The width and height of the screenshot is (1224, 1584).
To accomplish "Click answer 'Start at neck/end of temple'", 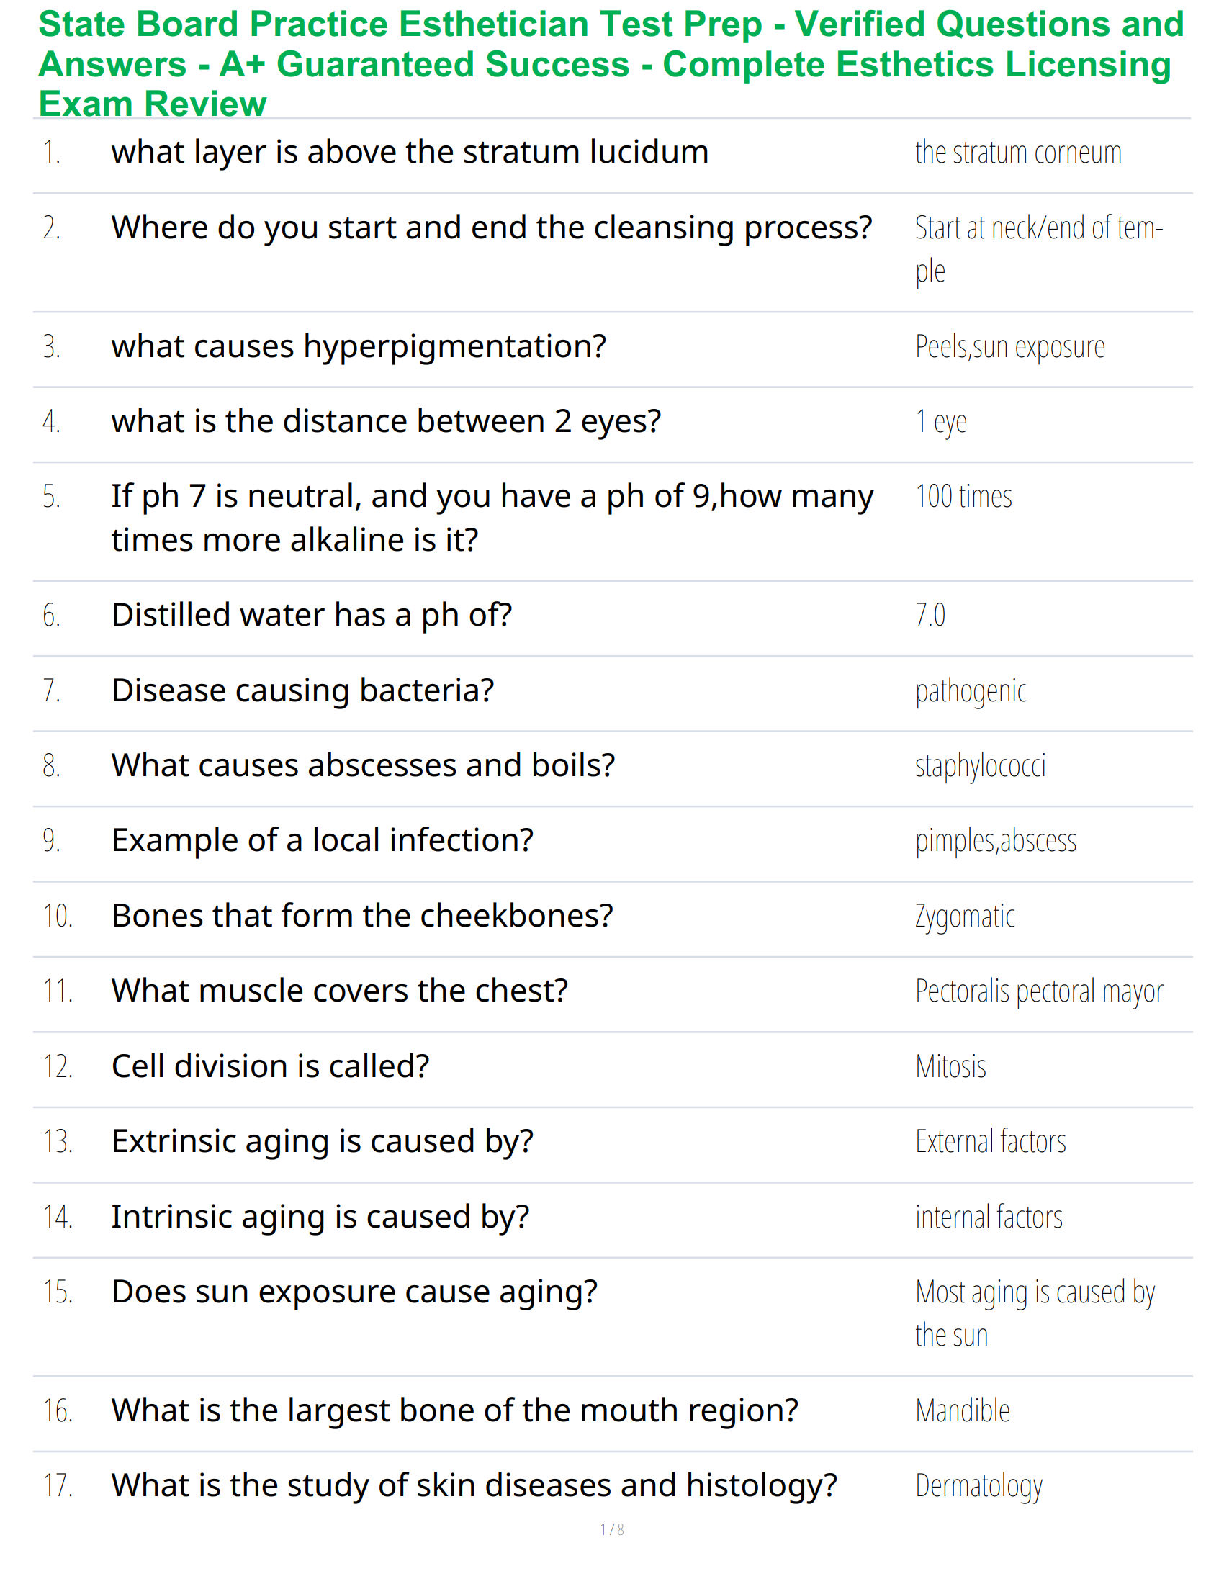I will 1039,250.
